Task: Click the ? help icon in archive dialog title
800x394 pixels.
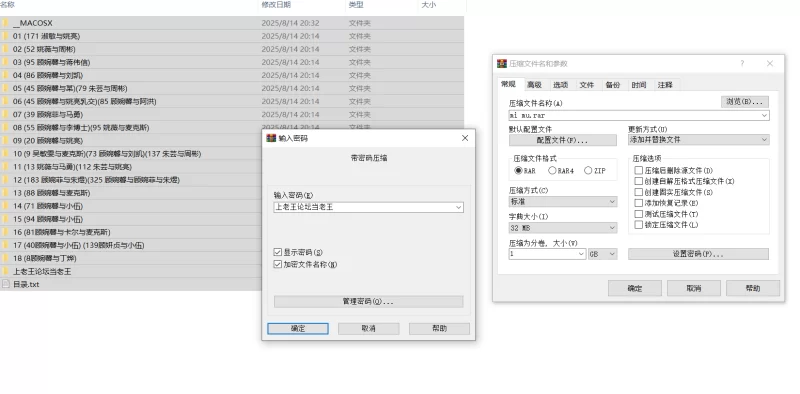Action: 742,63
